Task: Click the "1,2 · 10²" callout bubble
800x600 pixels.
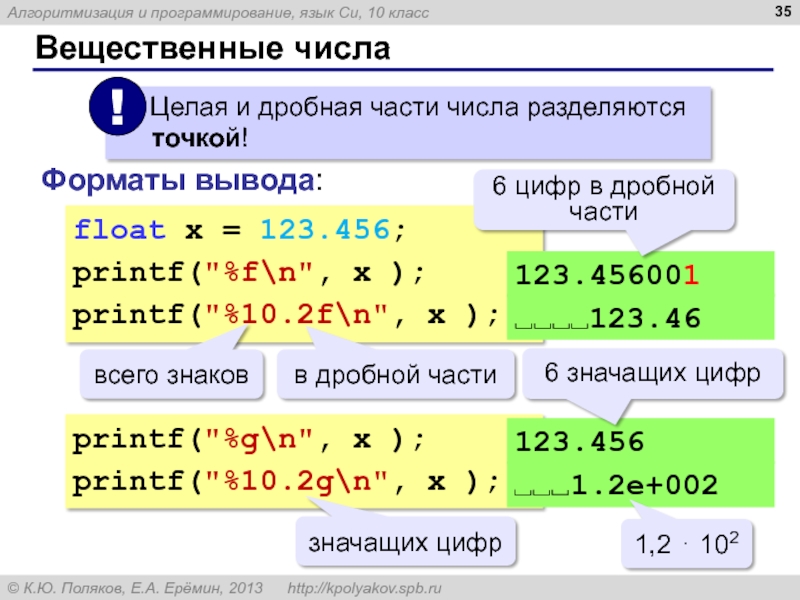Action: click(x=687, y=546)
